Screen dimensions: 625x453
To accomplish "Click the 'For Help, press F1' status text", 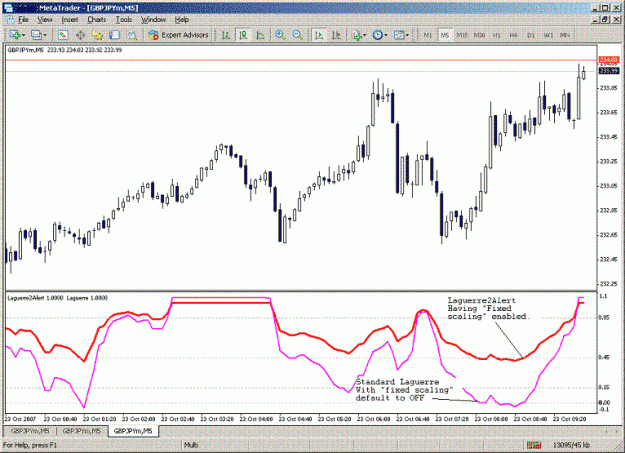I will pyautogui.click(x=30, y=445).
